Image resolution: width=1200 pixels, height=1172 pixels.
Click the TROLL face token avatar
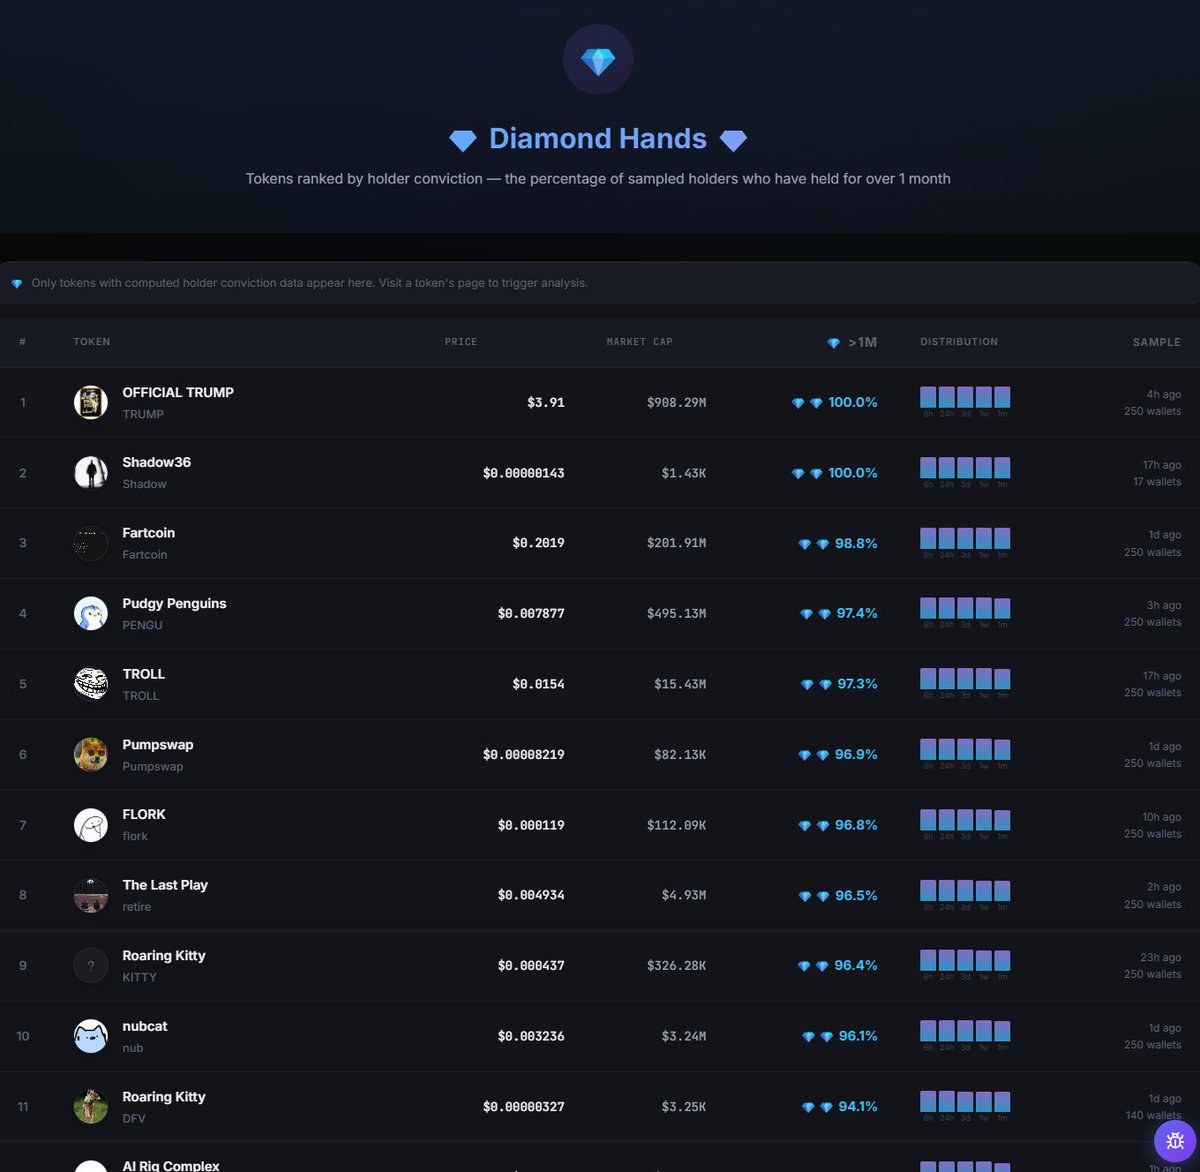[x=91, y=684]
